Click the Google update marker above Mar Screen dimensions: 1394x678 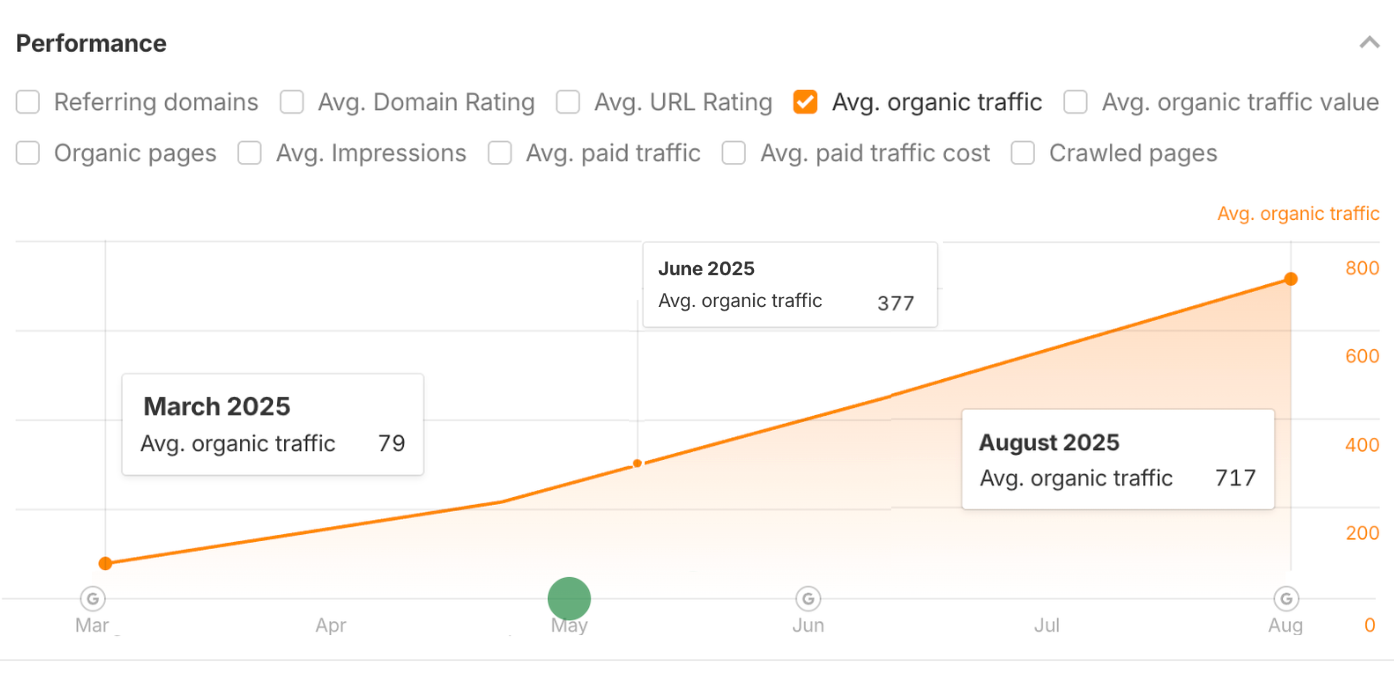92,597
